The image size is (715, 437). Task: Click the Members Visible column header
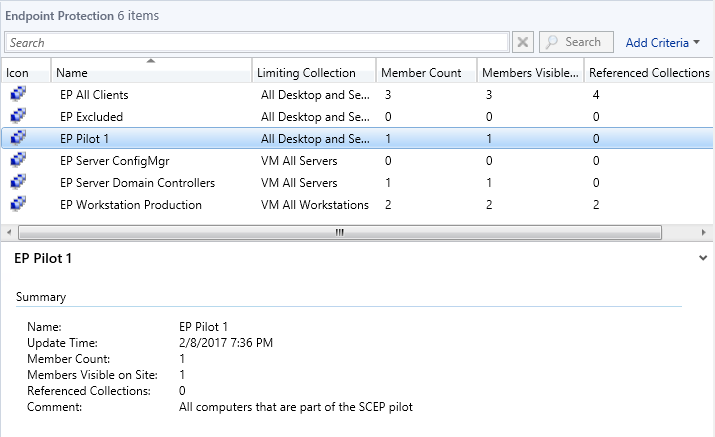[x=528, y=73]
